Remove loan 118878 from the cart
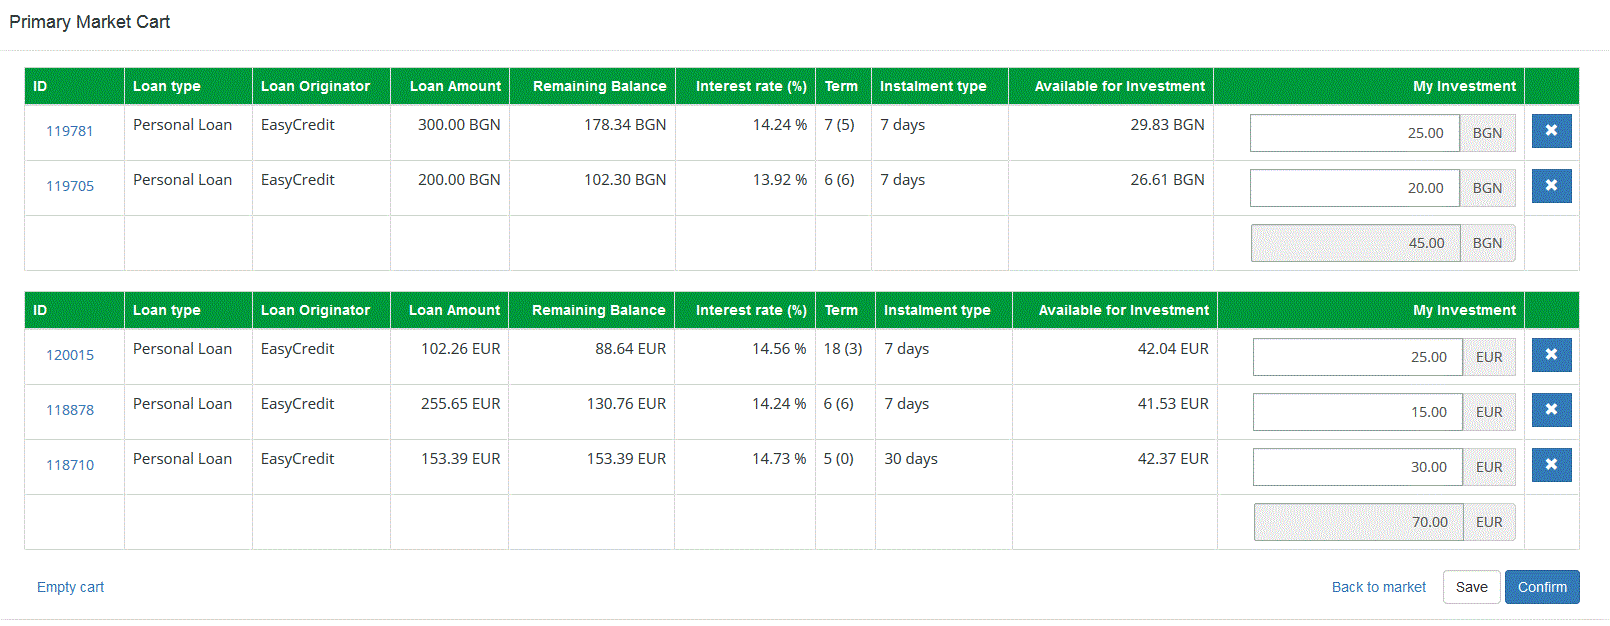 1551,410
